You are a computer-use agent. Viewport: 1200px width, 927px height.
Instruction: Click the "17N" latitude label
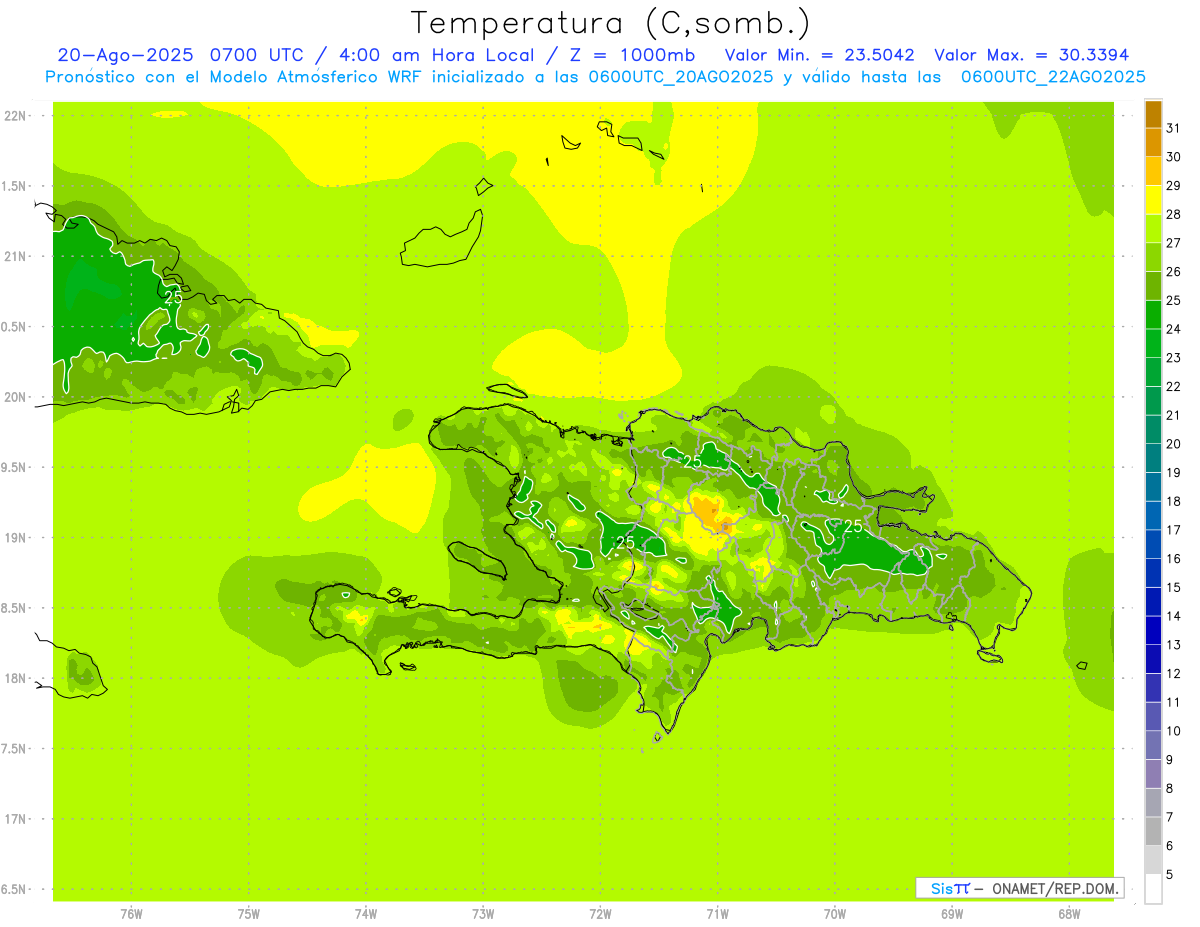point(14,819)
